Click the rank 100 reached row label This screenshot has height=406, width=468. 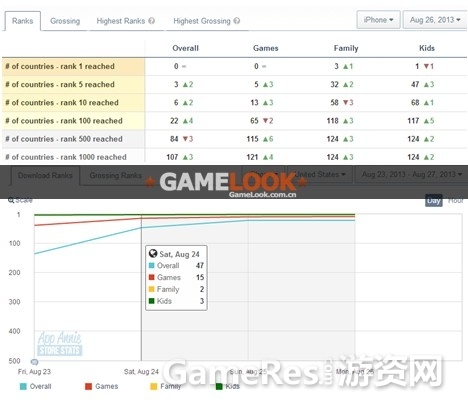click(64, 121)
